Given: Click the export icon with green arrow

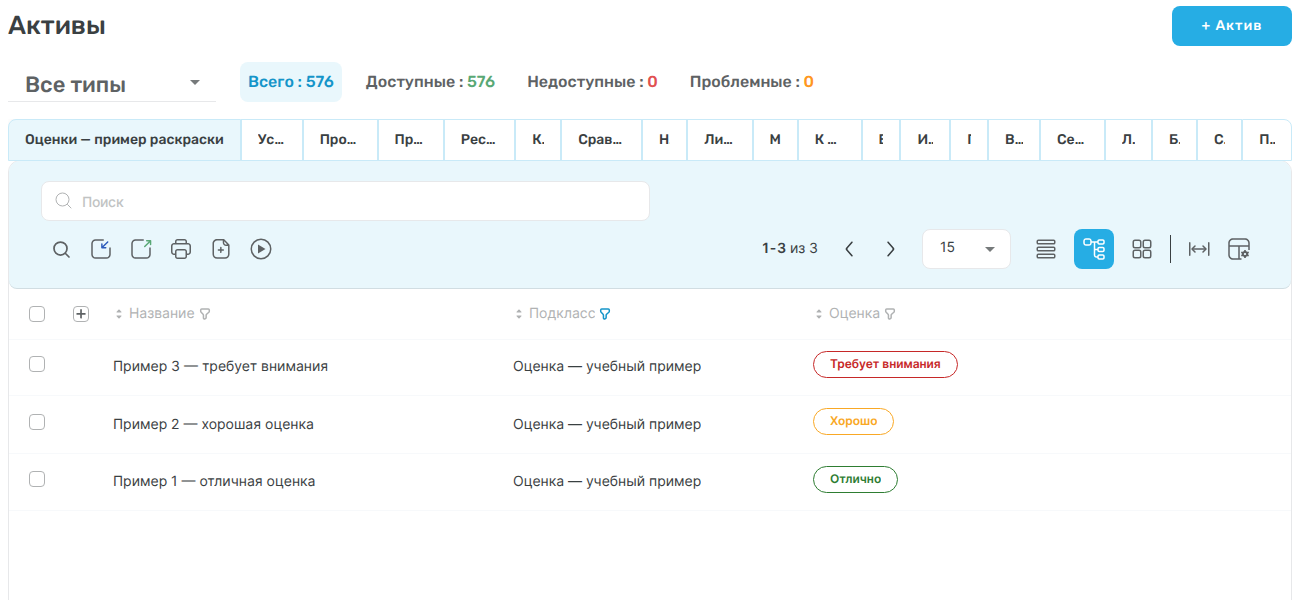Looking at the screenshot, I should [x=141, y=249].
